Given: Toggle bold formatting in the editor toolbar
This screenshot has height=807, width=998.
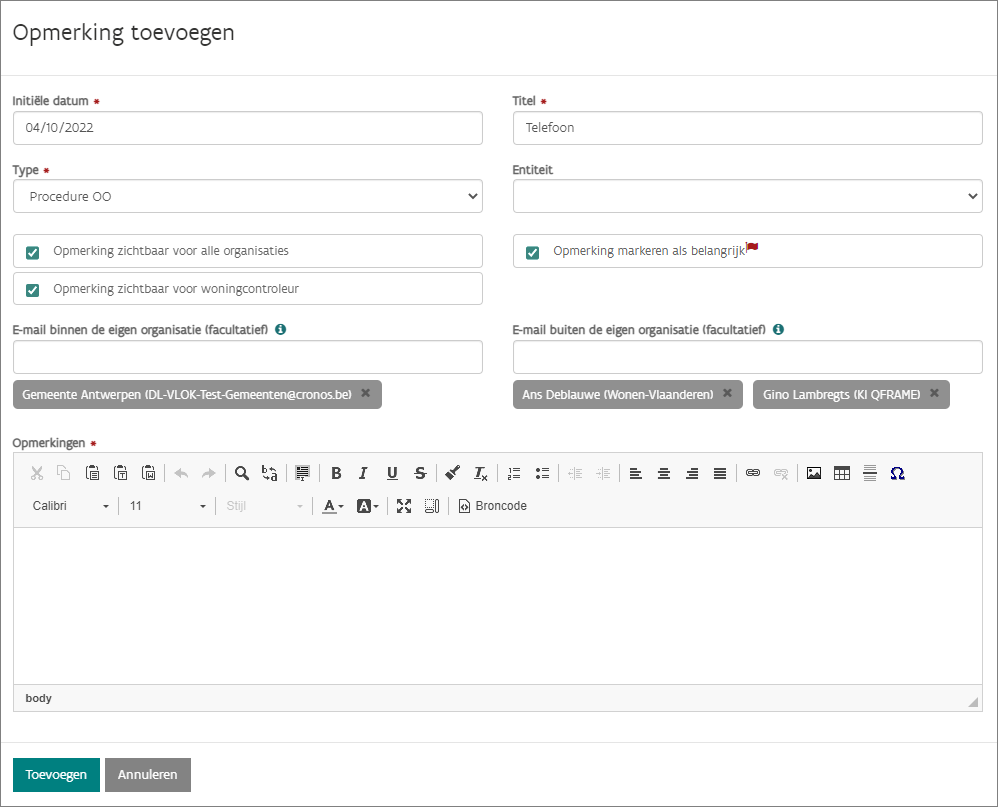Looking at the screenshot, I should coord(336,474).
